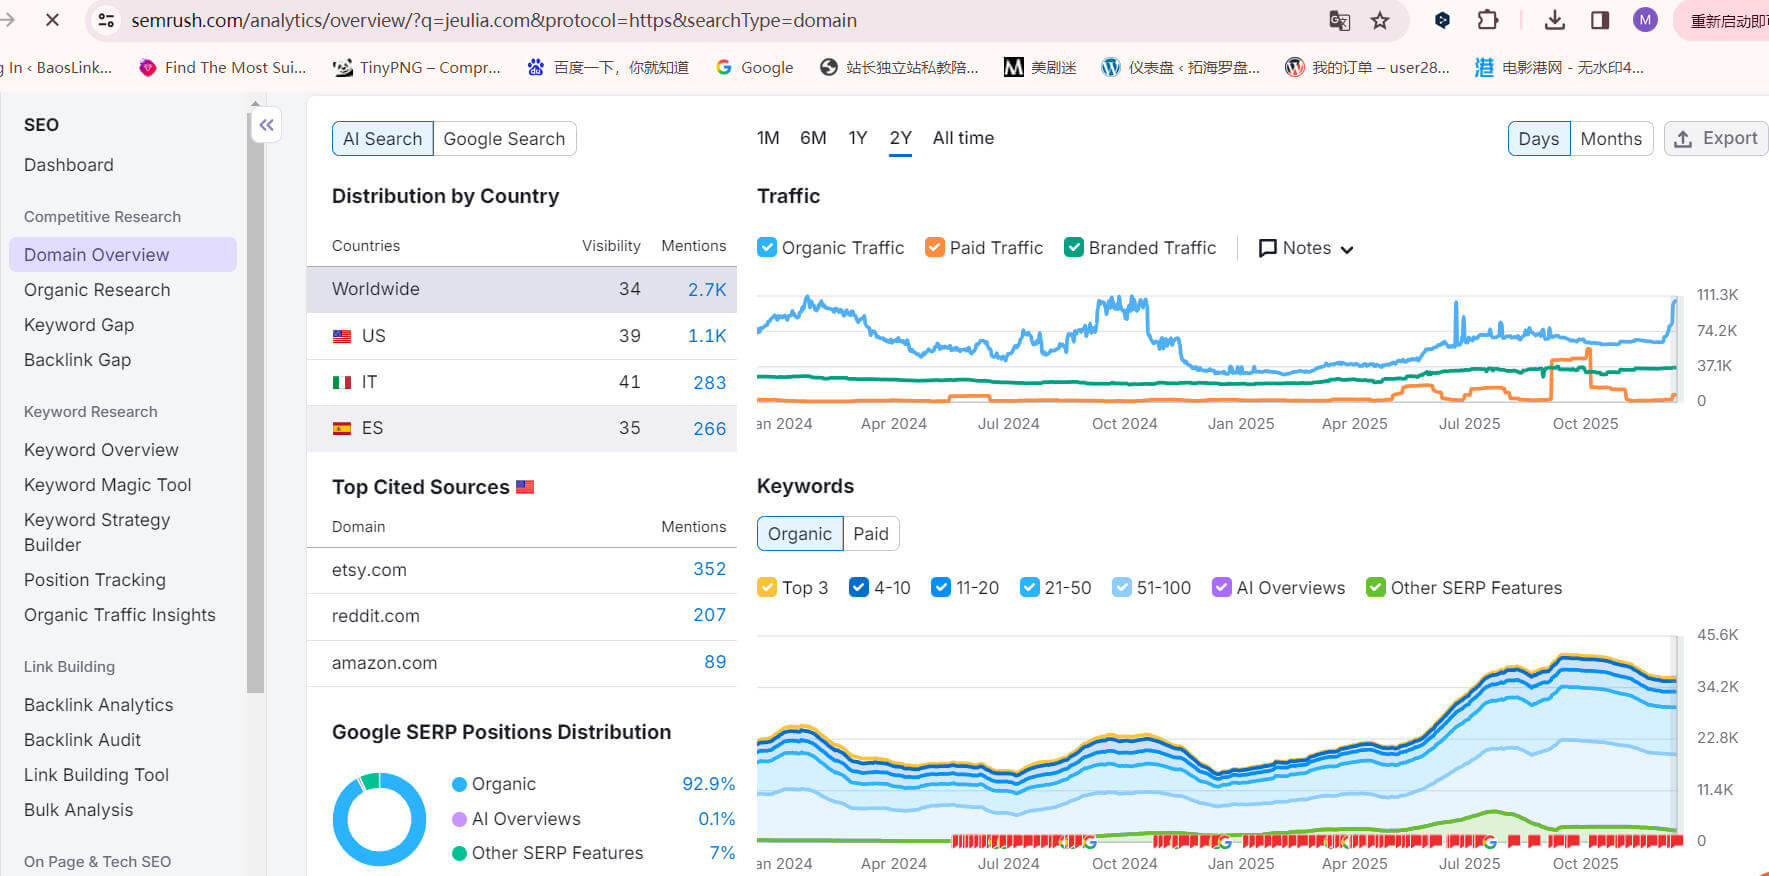This screenshot has width=1769, height=876.
Task: Click the Export button
Action: [1716, 138]
